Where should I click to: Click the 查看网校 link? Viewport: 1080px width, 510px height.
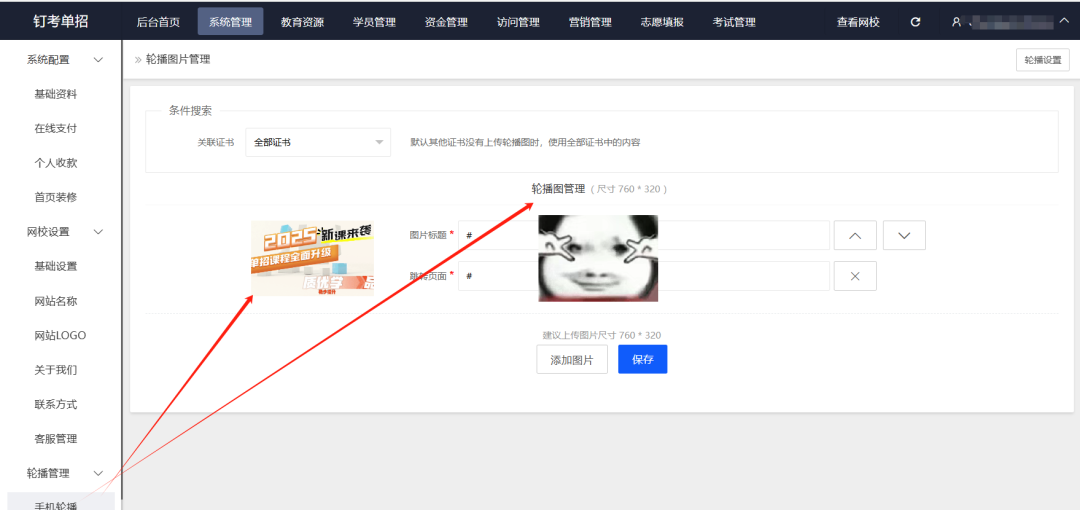click(858, 22)
